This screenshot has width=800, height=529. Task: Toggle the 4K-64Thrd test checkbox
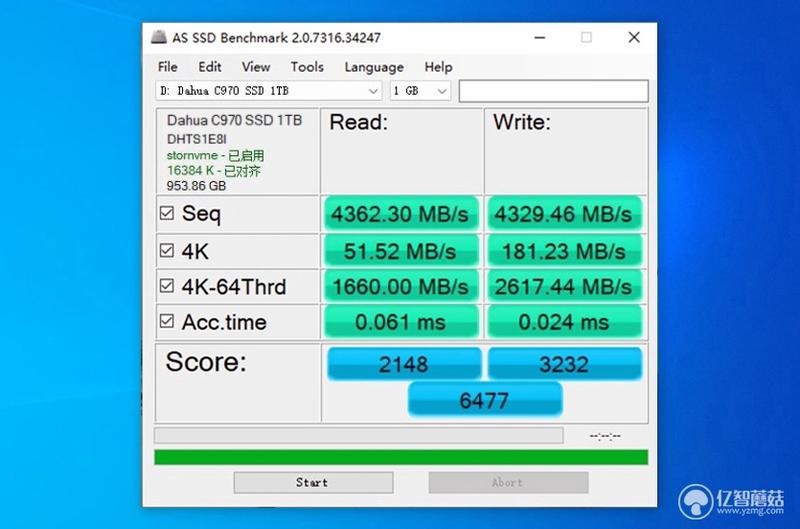[167, 285]
